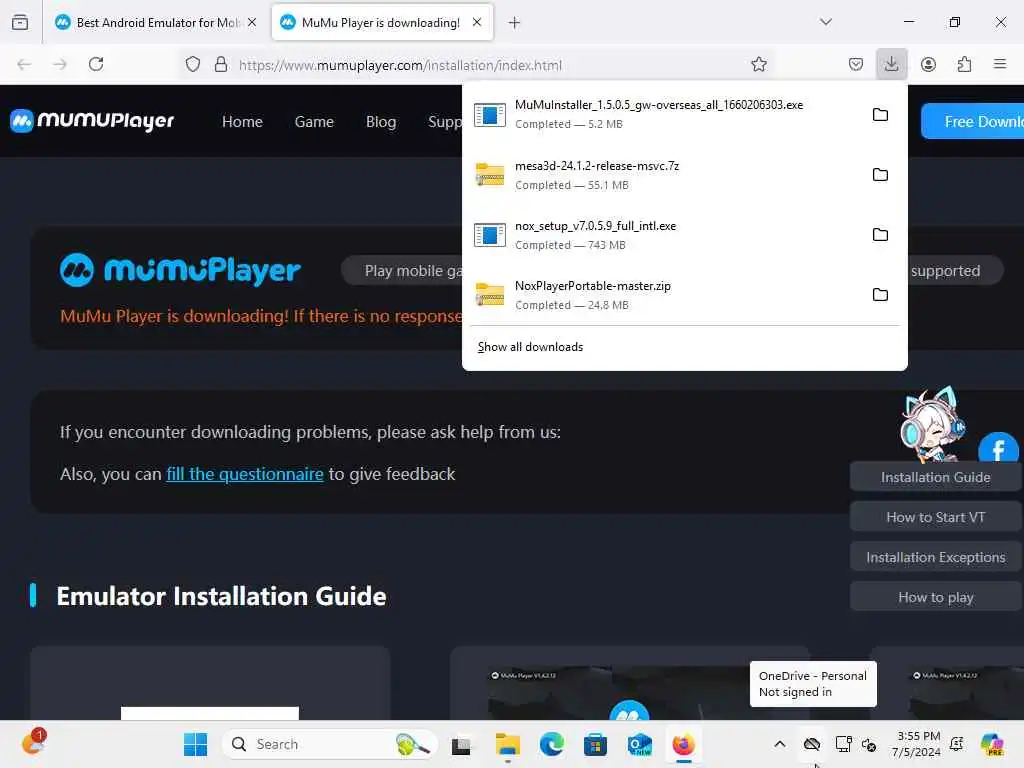Viewport: 1024px width, 768px height.
Task: Open Task View on taskbar
Action: coord(461,745)
